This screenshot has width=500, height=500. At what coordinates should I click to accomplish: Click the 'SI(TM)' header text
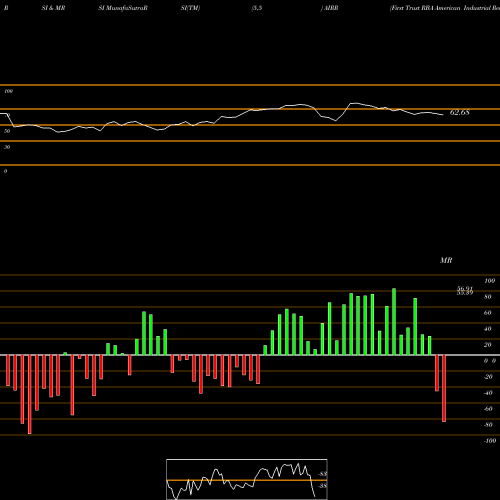click(190, 8)
